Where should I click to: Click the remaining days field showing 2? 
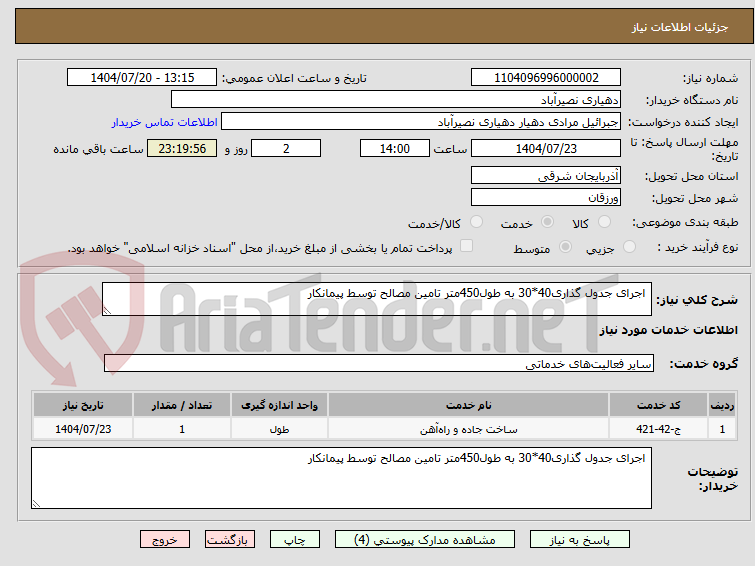click(286, 148)
